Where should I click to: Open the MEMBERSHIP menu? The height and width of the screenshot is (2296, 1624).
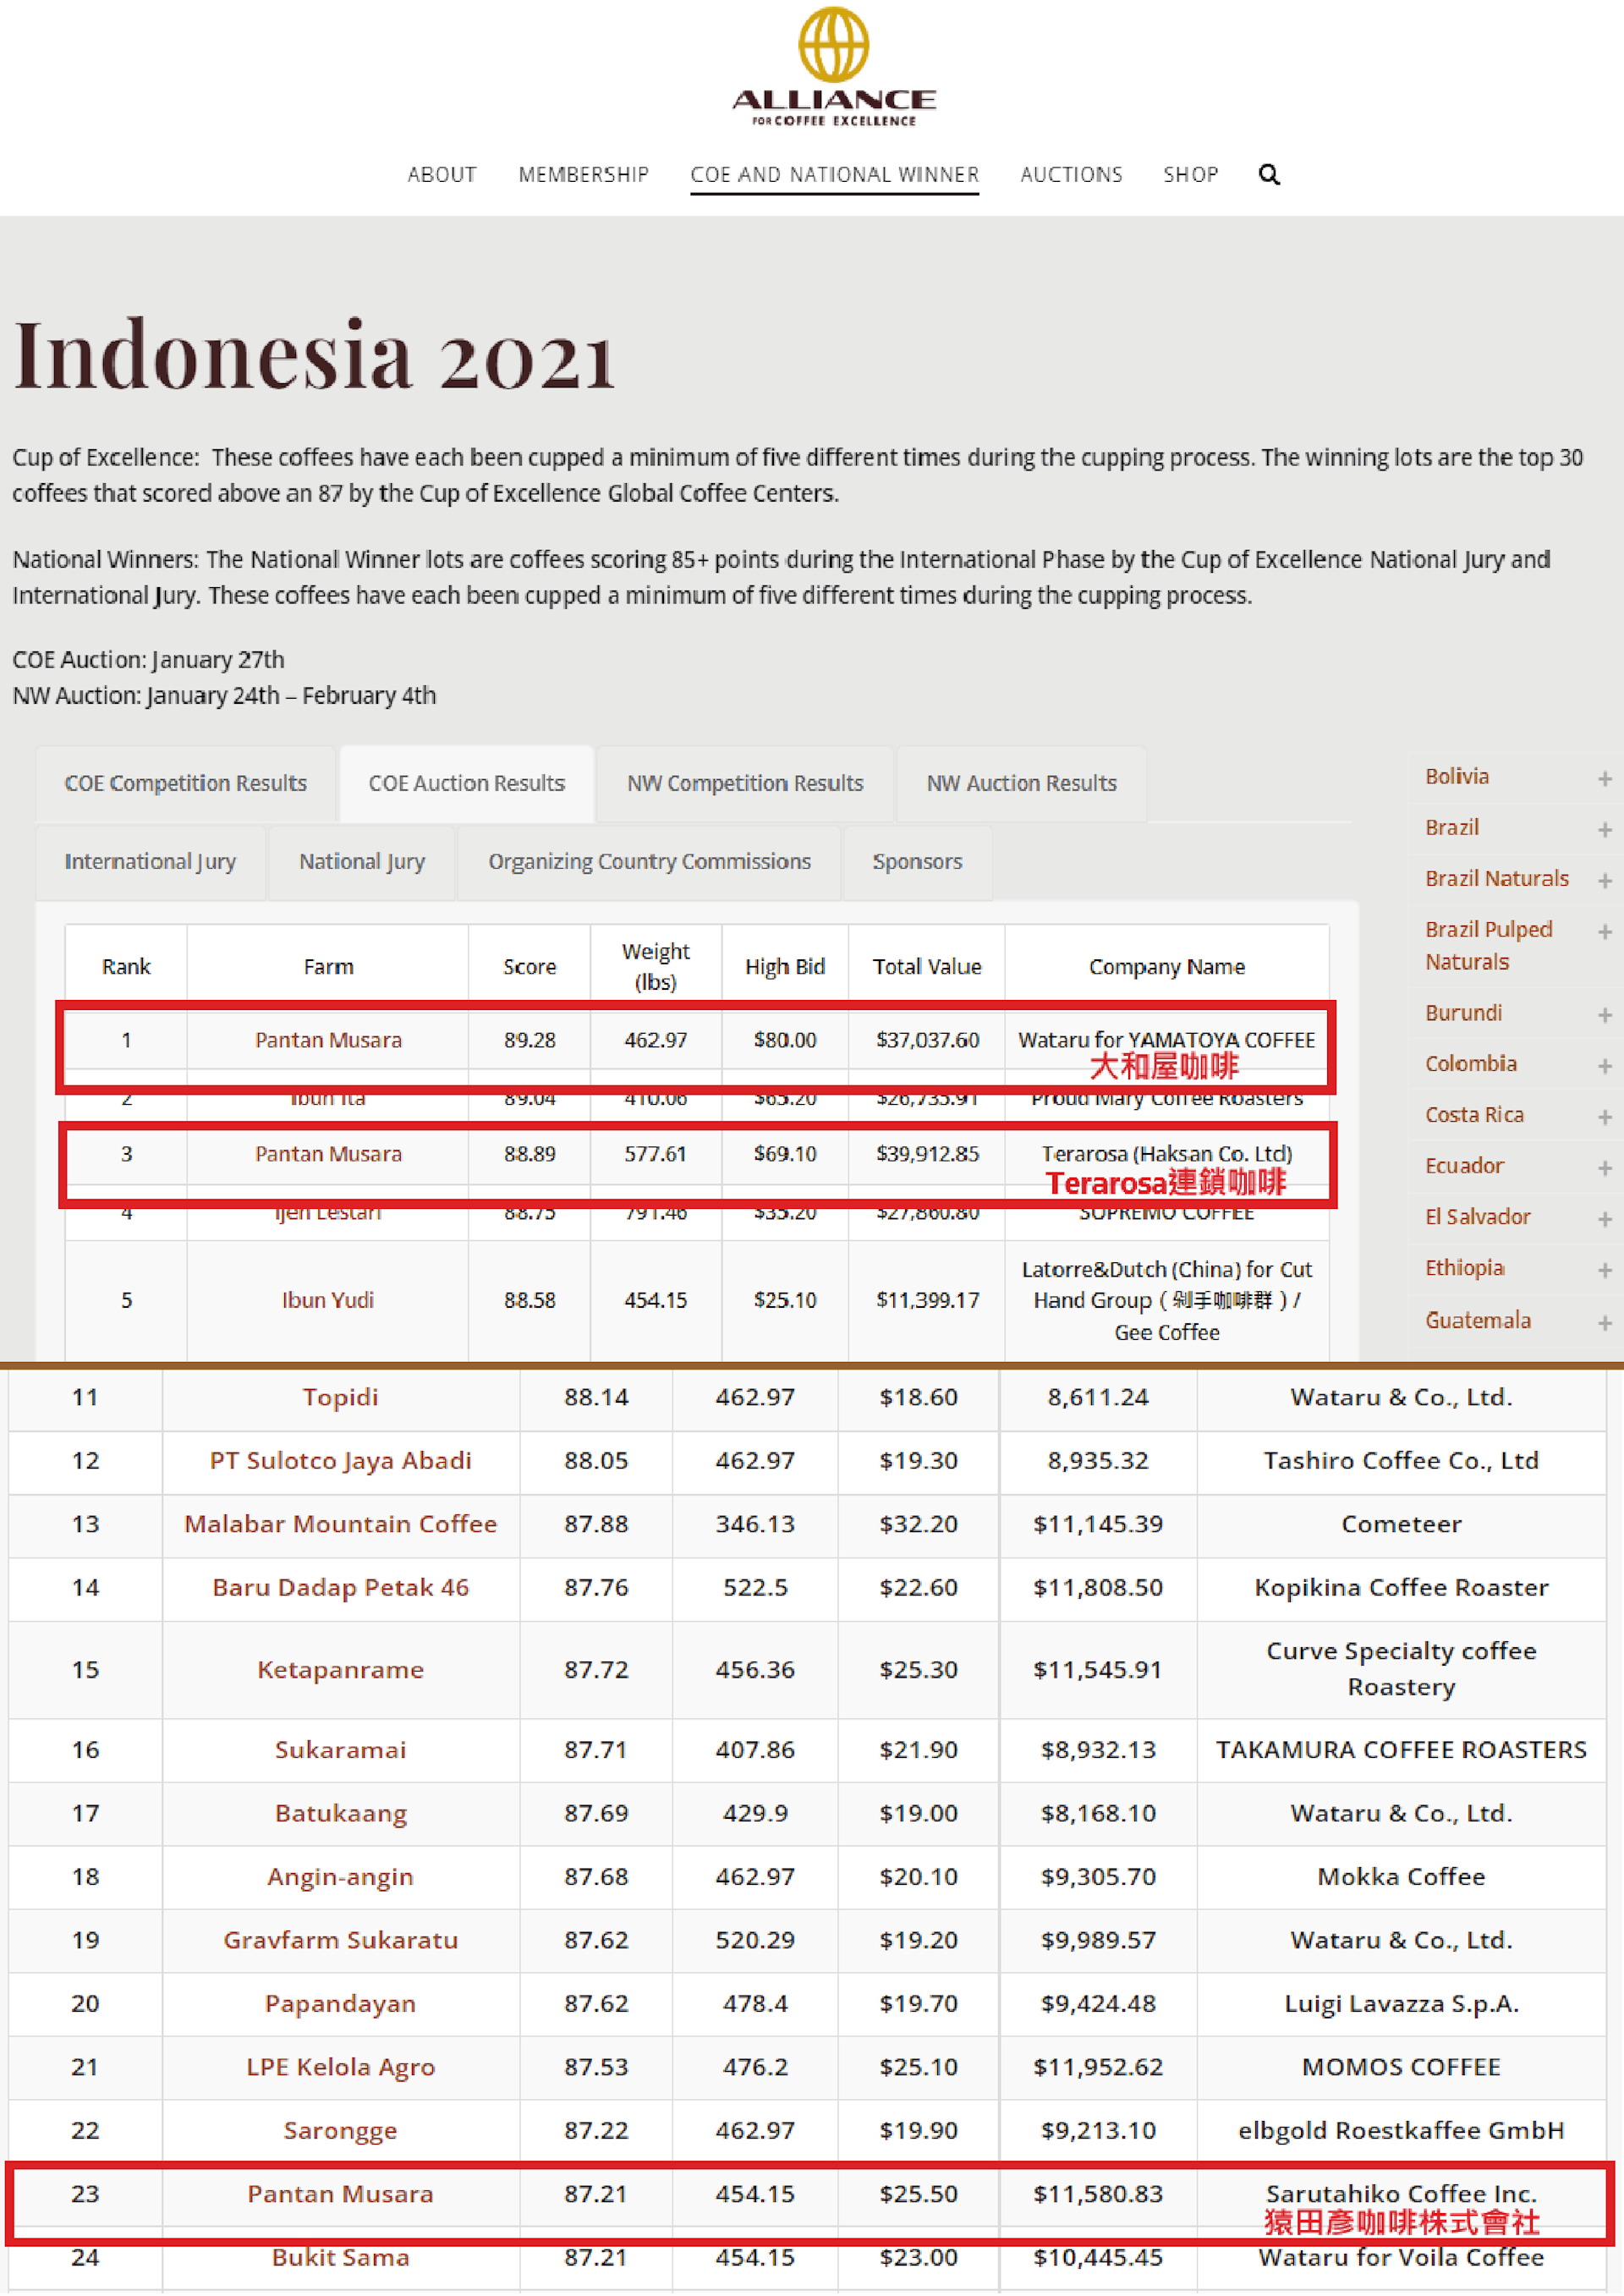tap(584, 175)
